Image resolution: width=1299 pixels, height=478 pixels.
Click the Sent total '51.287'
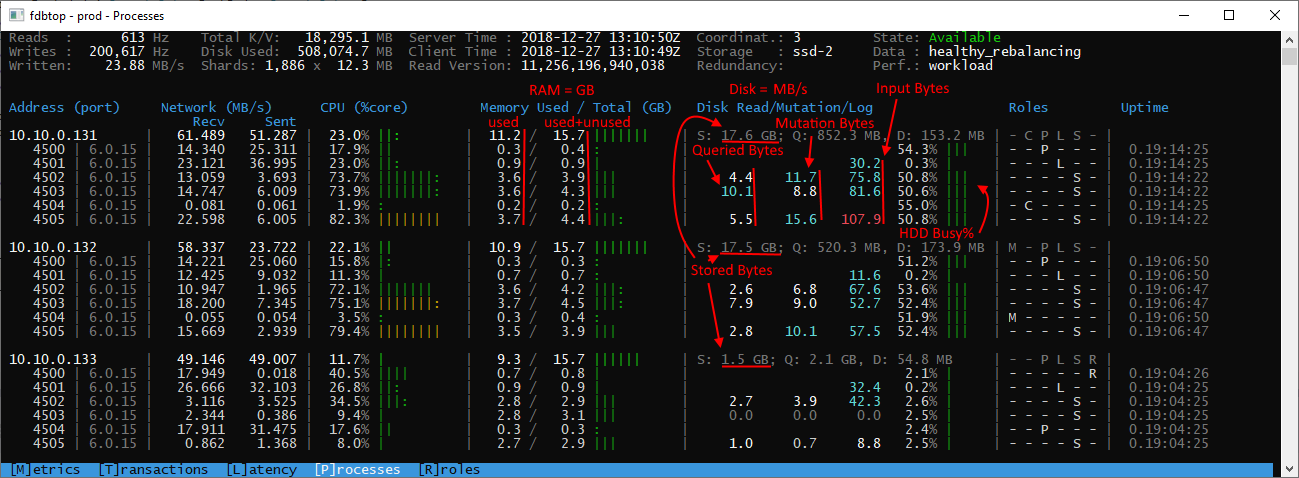[x=273, y=134]
